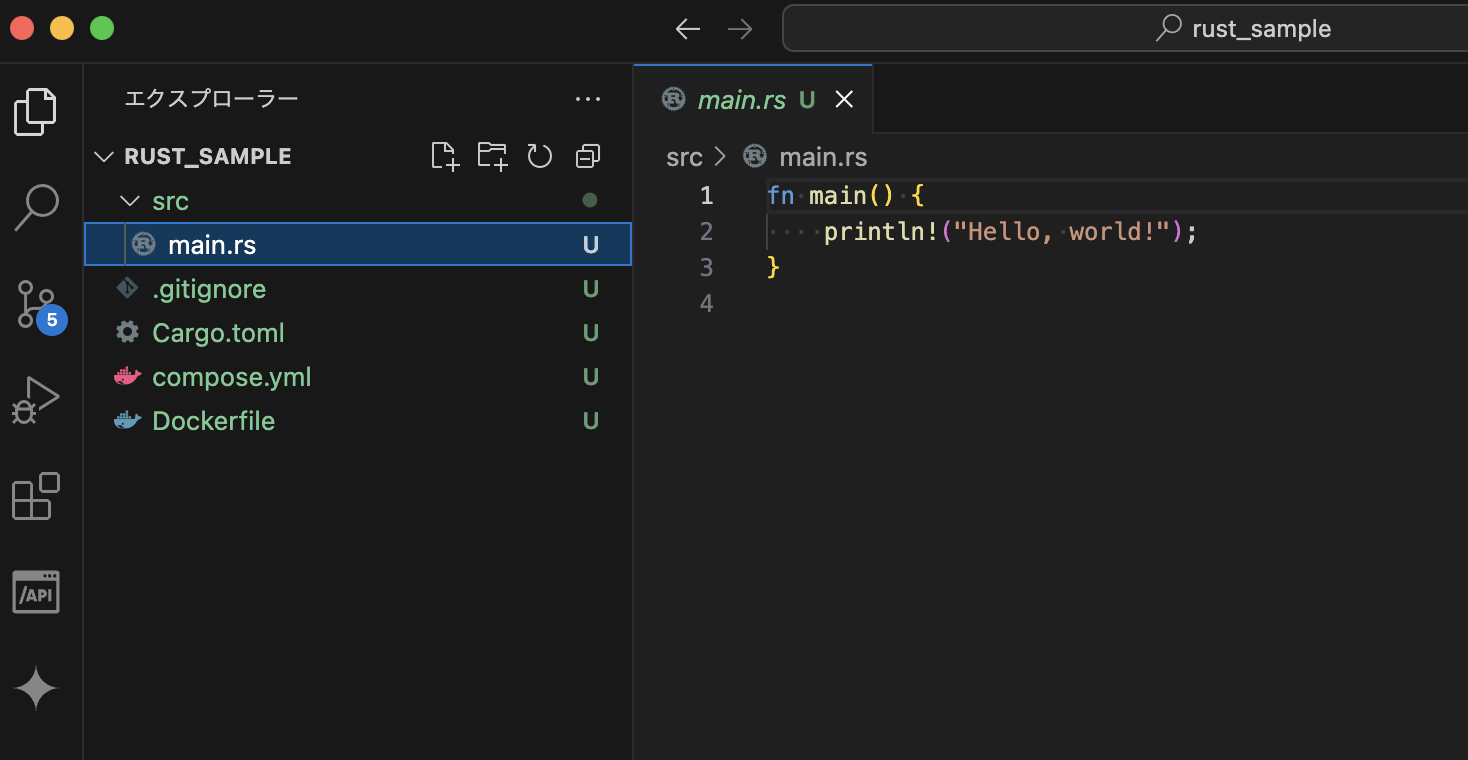
Task: Click the main function name in code
Action: click(x=837, y=195)
